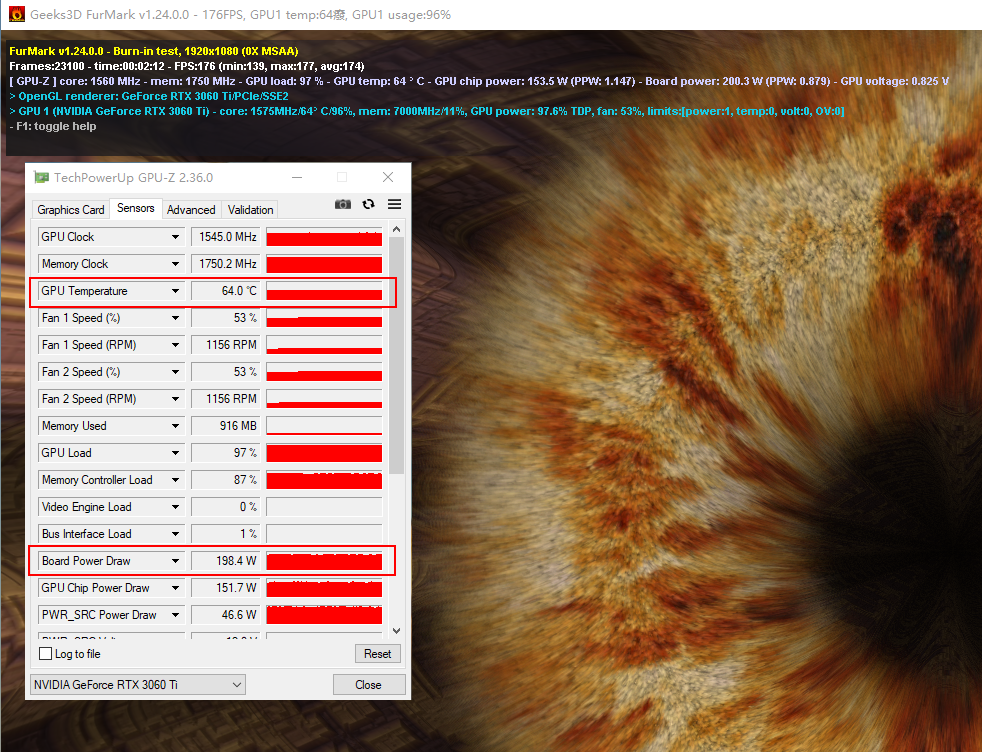Click the 97 % GPU load value
The image size is (982, 752).
225,453
